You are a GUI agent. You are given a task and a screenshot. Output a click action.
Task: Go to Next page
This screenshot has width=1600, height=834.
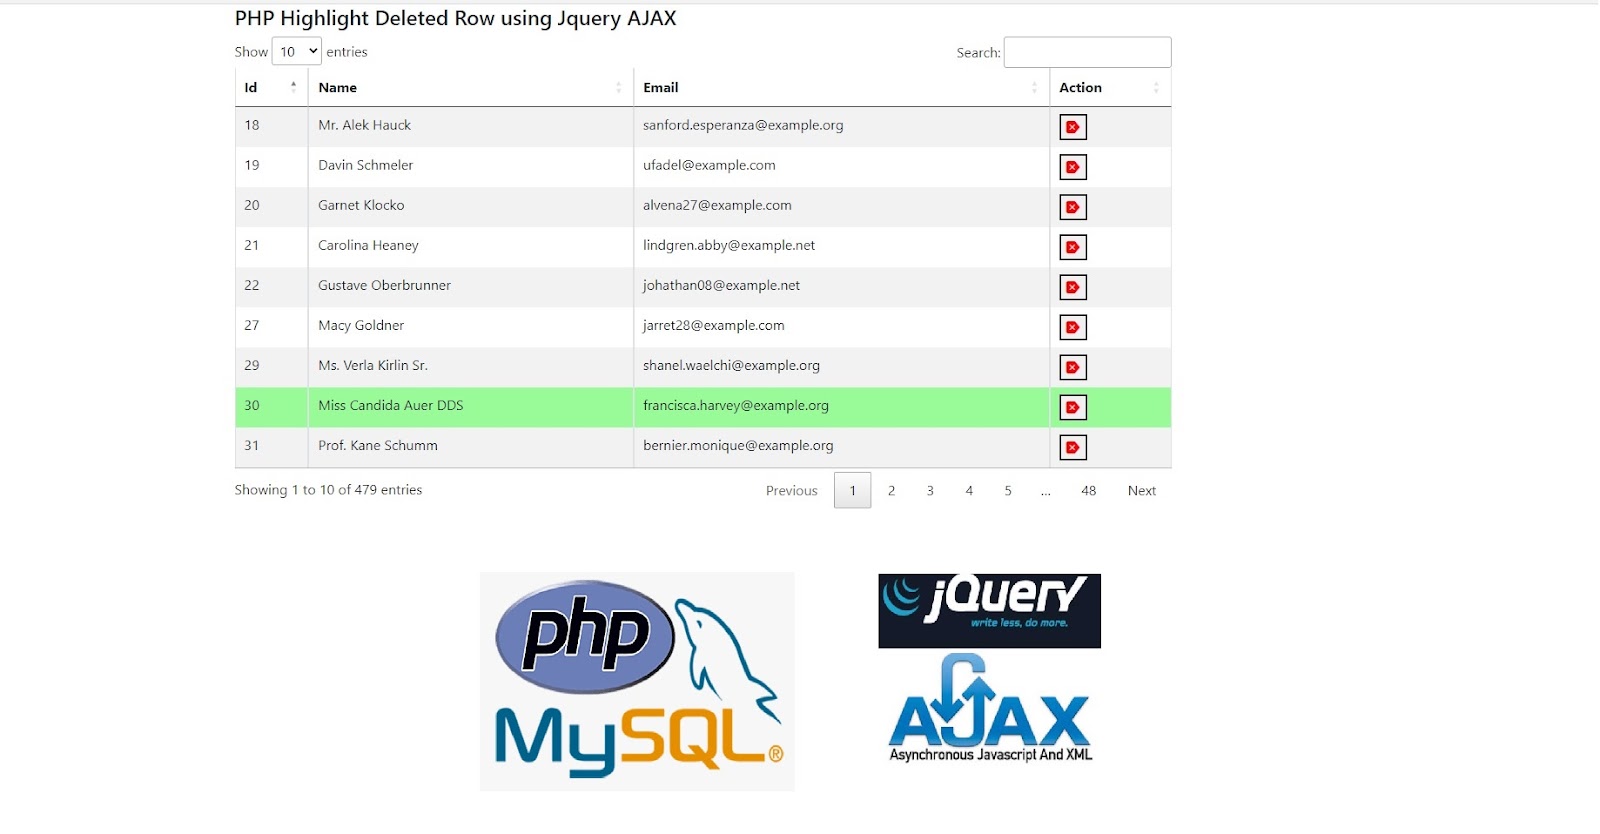[x=1141, y=490]
